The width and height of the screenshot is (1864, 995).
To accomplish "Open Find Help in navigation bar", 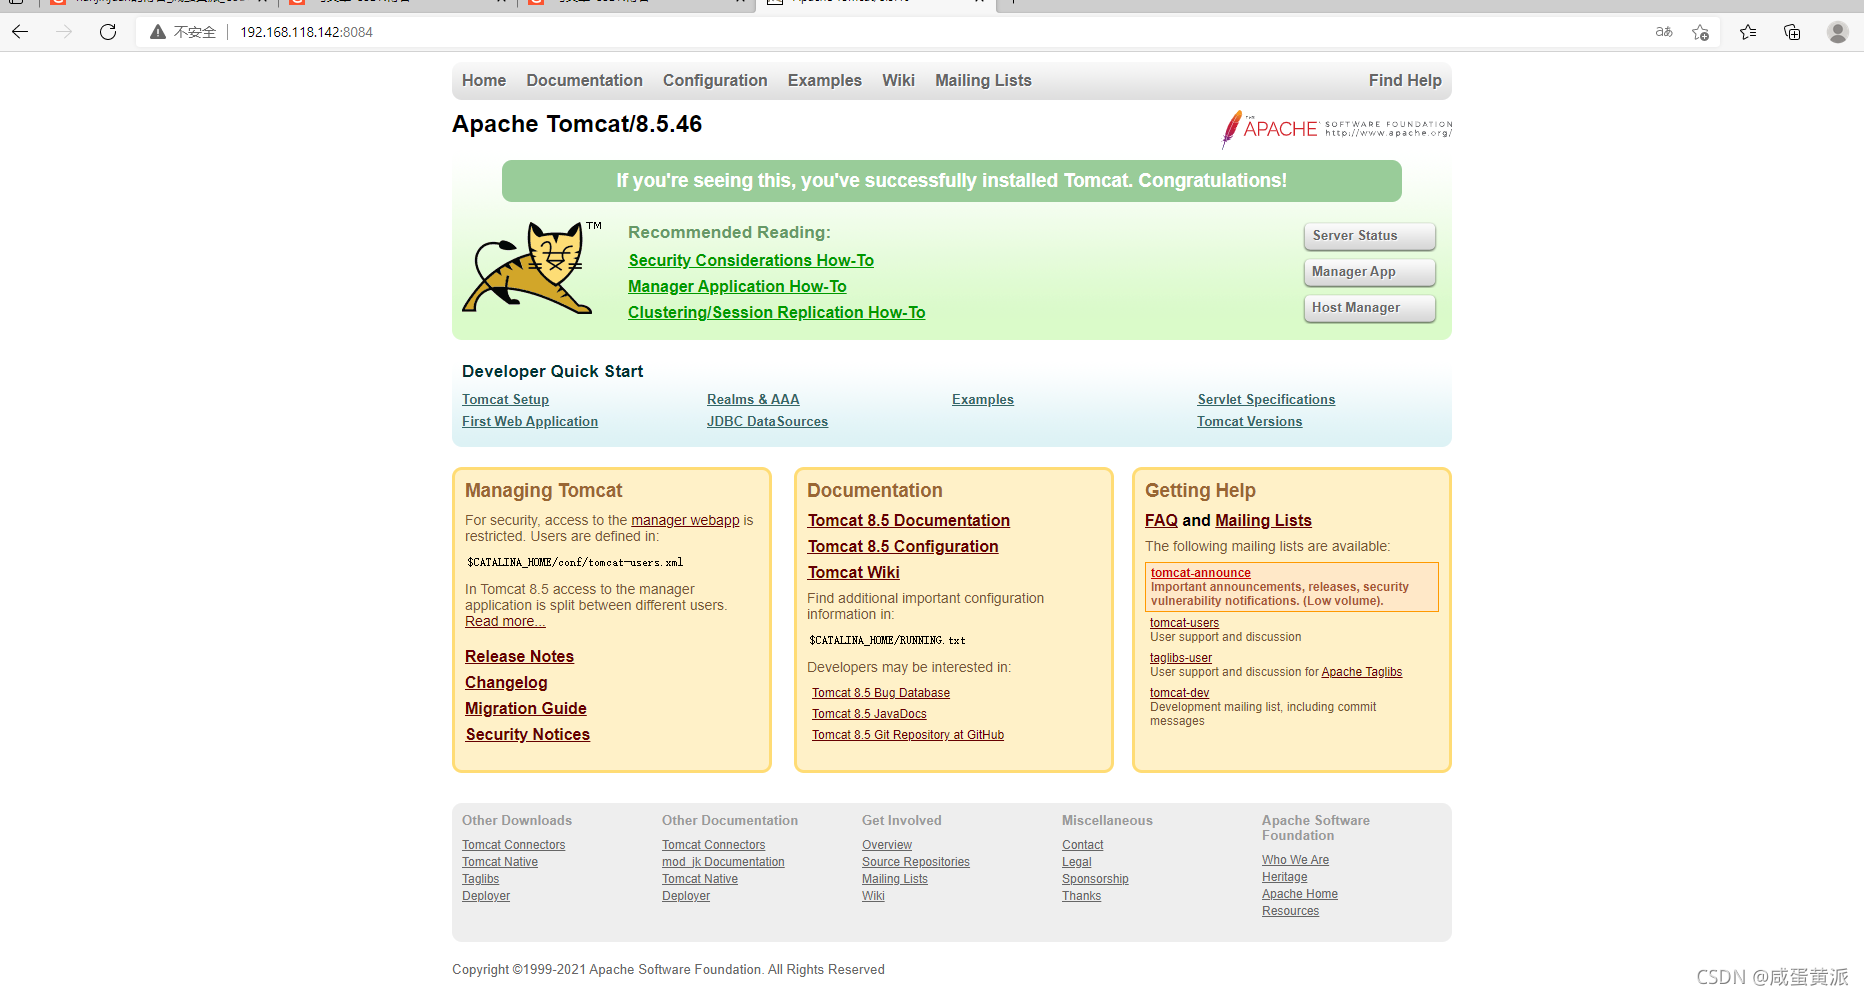I will pos(1405,80).
